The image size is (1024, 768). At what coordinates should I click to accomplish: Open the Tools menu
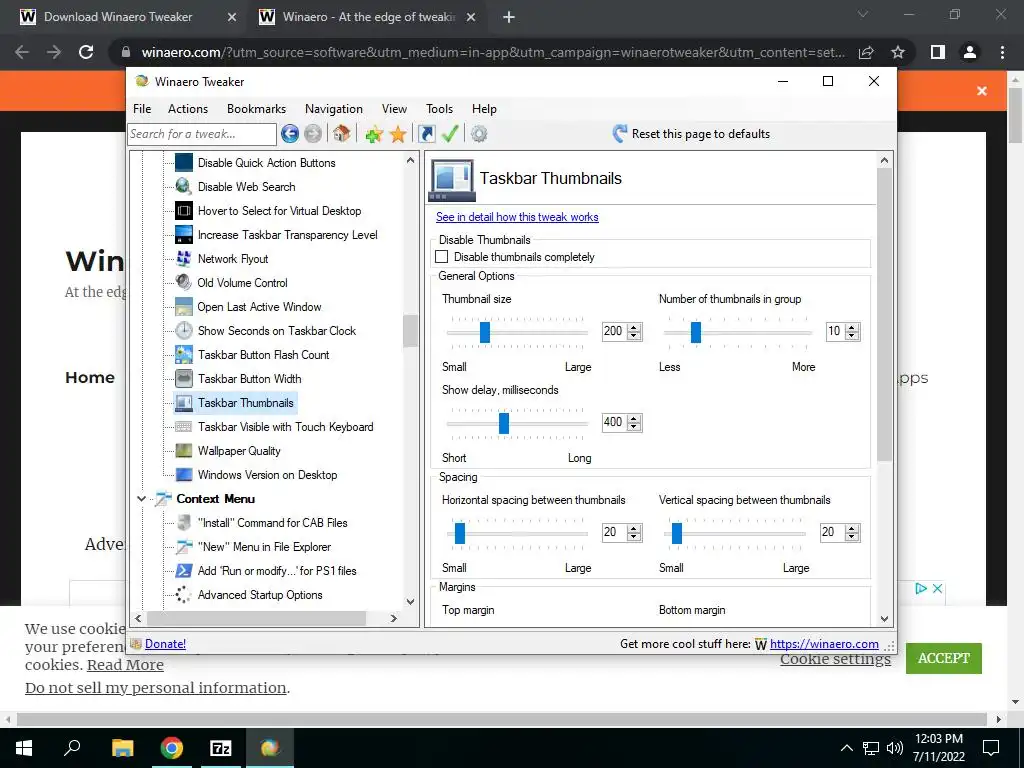(x=440, y=109)
